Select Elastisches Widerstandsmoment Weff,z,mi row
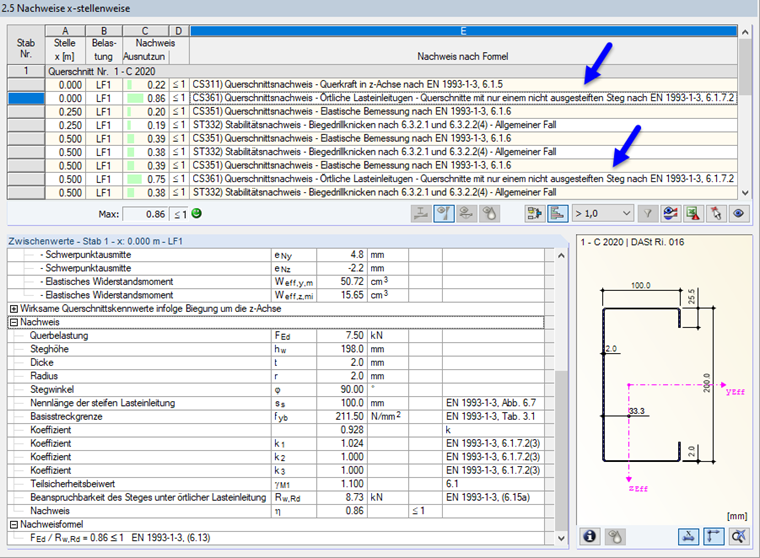The height and width of the screenshot is (558, 760). (x=276, y=295)
